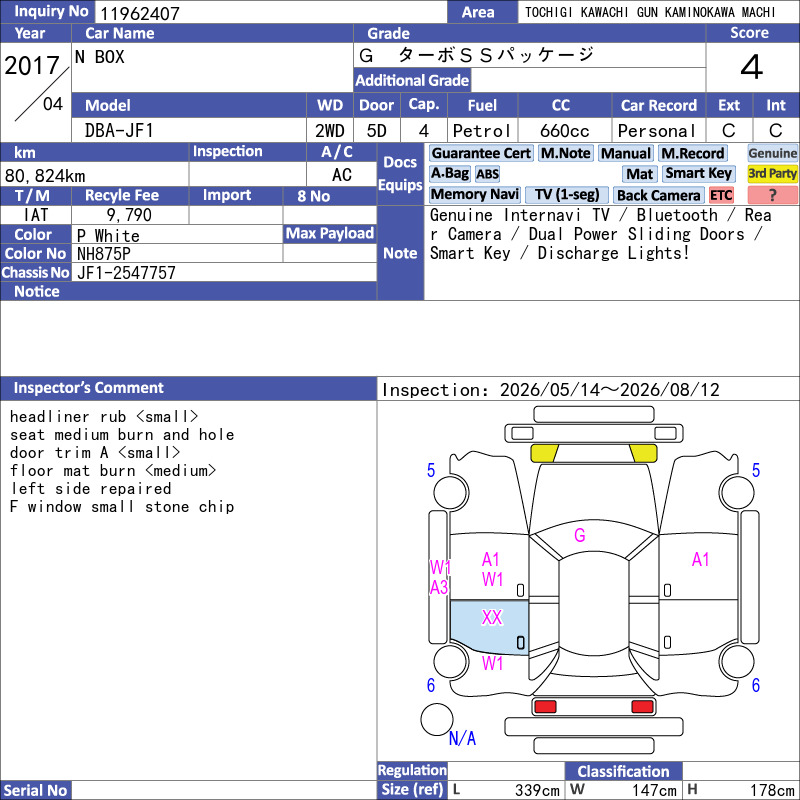Click the chassis number JF1-2547757
Viewport: 800px width, 800px height.
126,273
